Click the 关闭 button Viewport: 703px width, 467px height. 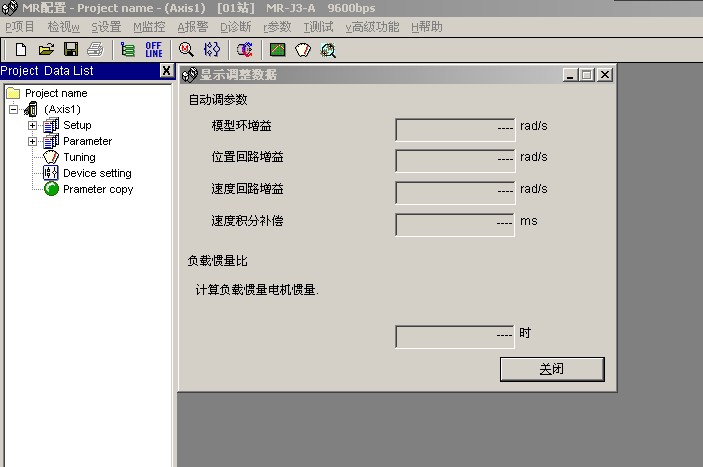click(x=552, y=369)
